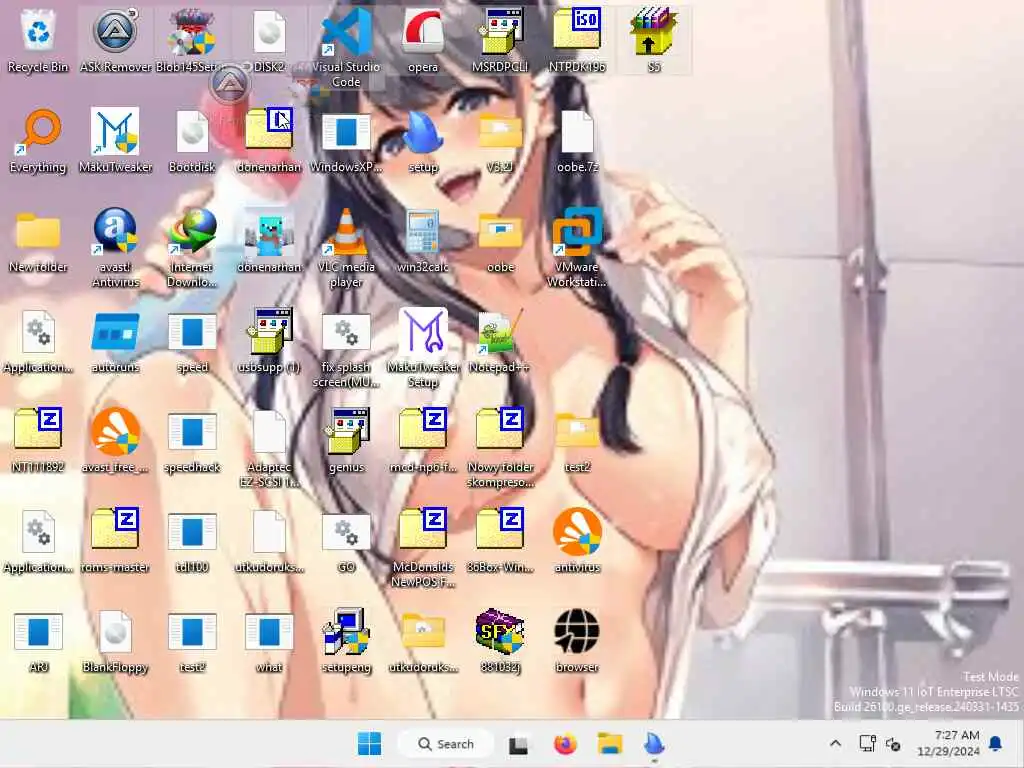The image size is (1024, 768).
Task: Open the Windows Start menu
Action: coord(370,744)
